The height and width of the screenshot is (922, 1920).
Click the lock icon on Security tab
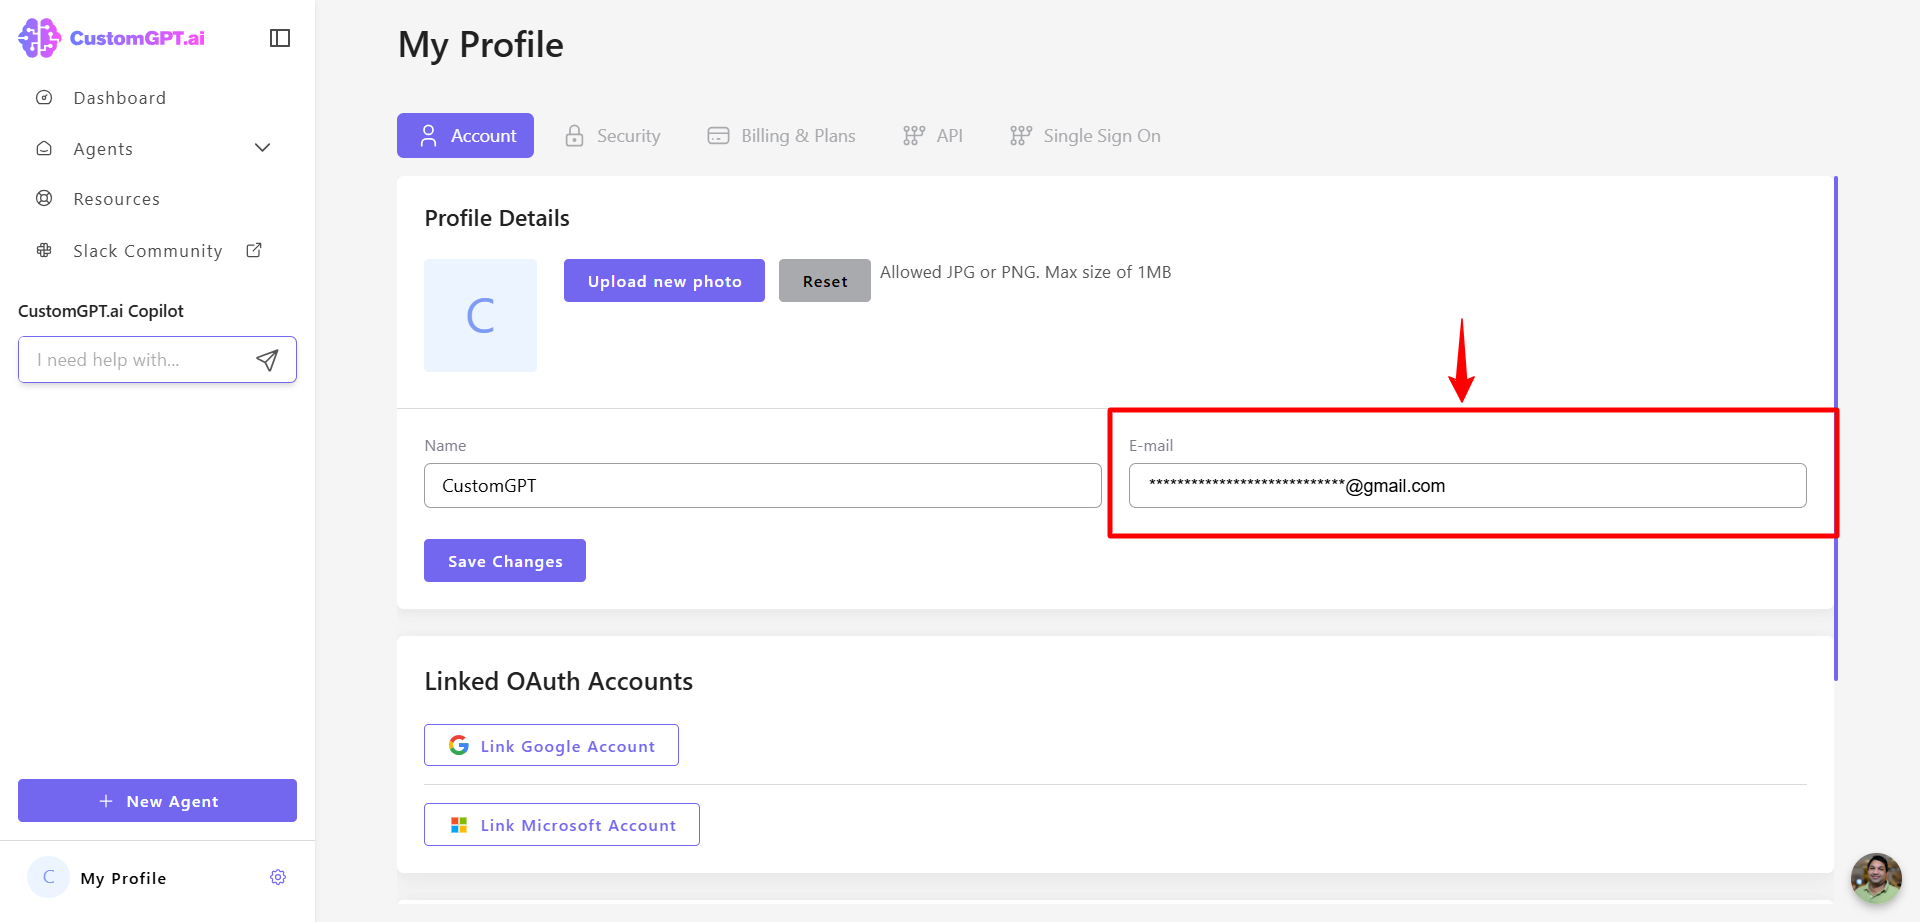pos(574,136)
